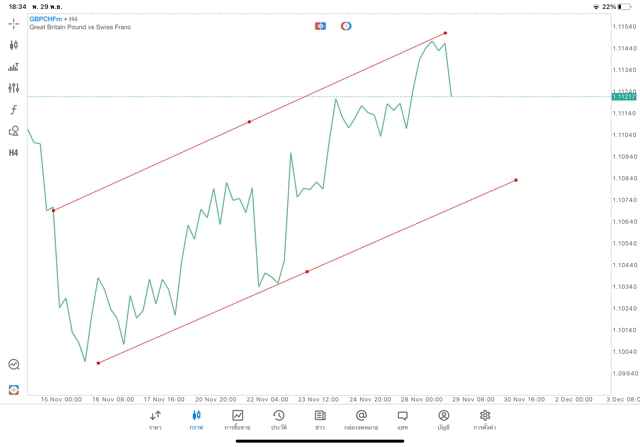Open the indicators function icon
Screen dimensions: 640x447
(13, 109)
